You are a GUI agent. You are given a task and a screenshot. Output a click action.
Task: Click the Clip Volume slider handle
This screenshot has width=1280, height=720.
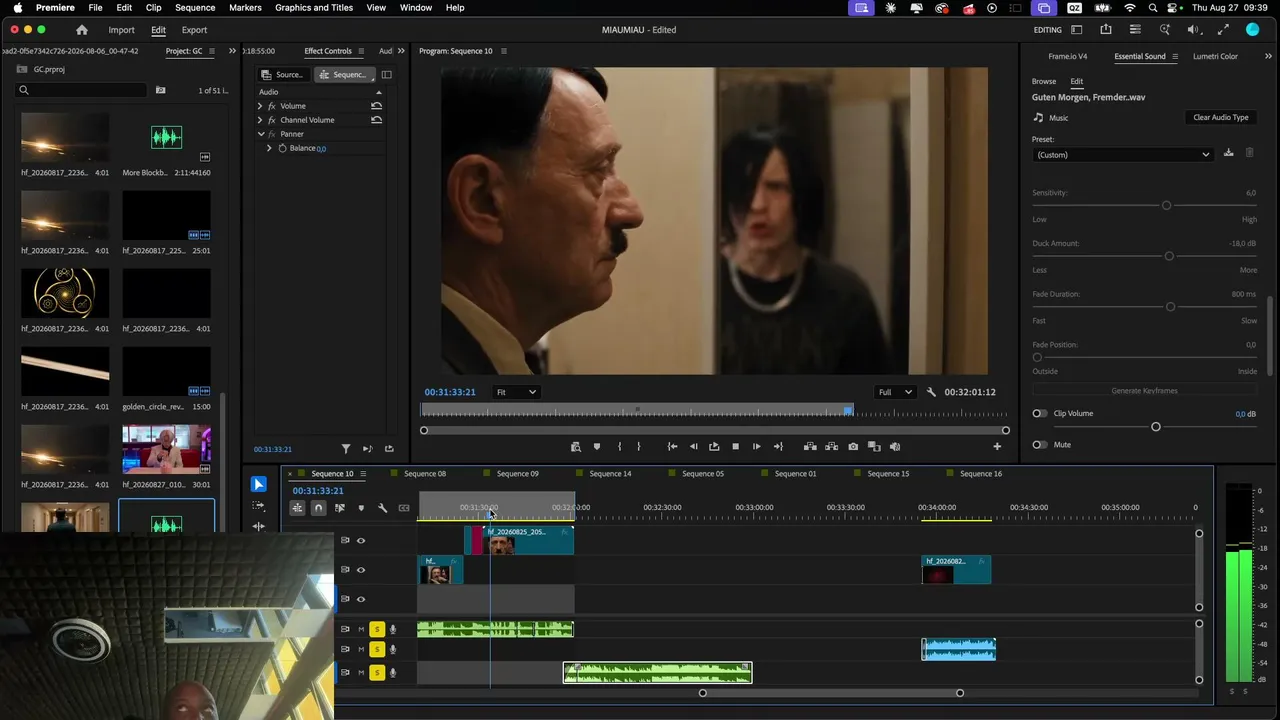pos(1156,427)
